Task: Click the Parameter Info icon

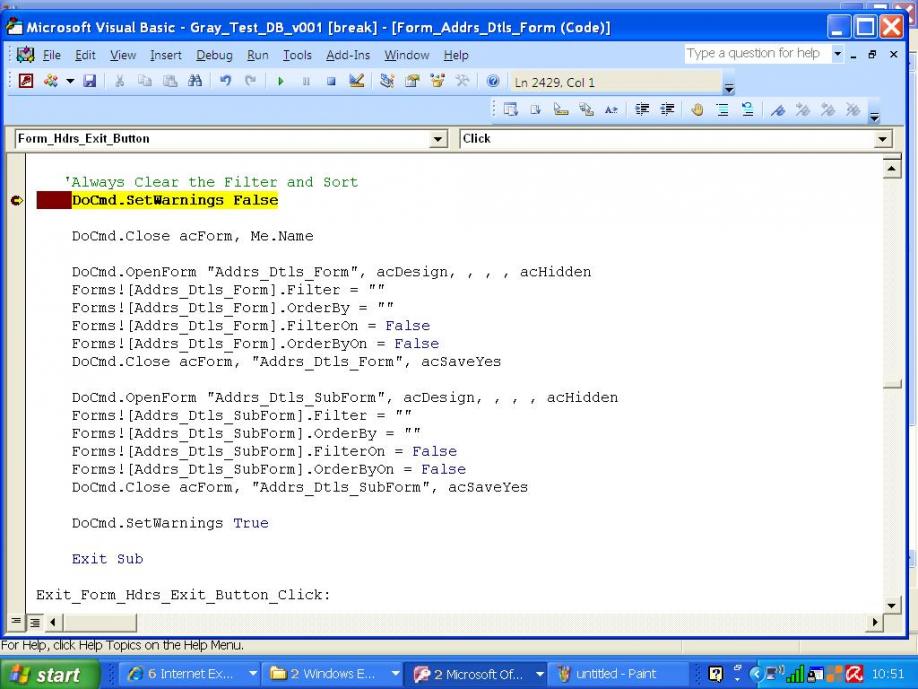Action: click(x=586, y=109)
